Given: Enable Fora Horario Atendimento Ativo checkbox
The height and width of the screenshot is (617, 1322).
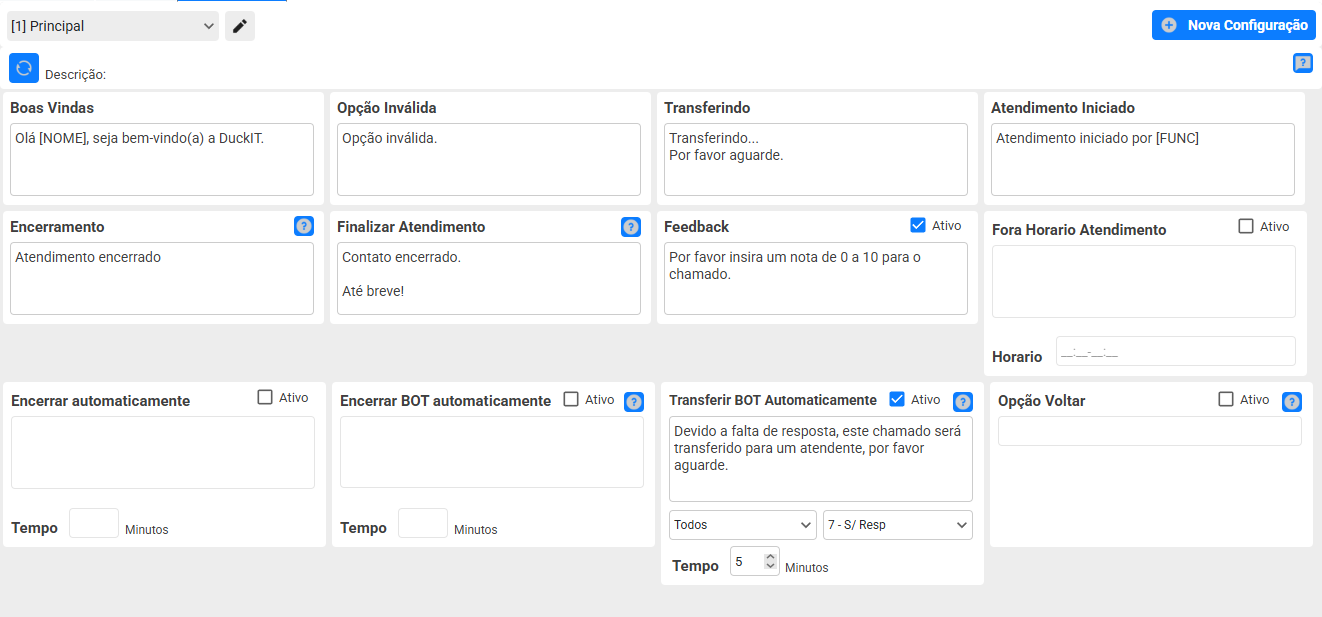Looking at the screenshot, I should [1246, 226].
